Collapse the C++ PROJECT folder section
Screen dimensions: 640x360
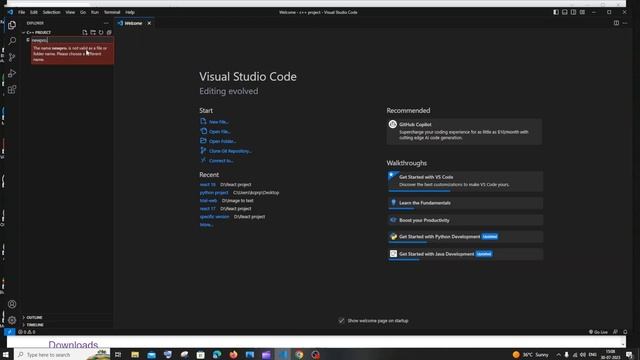[38, 32]
